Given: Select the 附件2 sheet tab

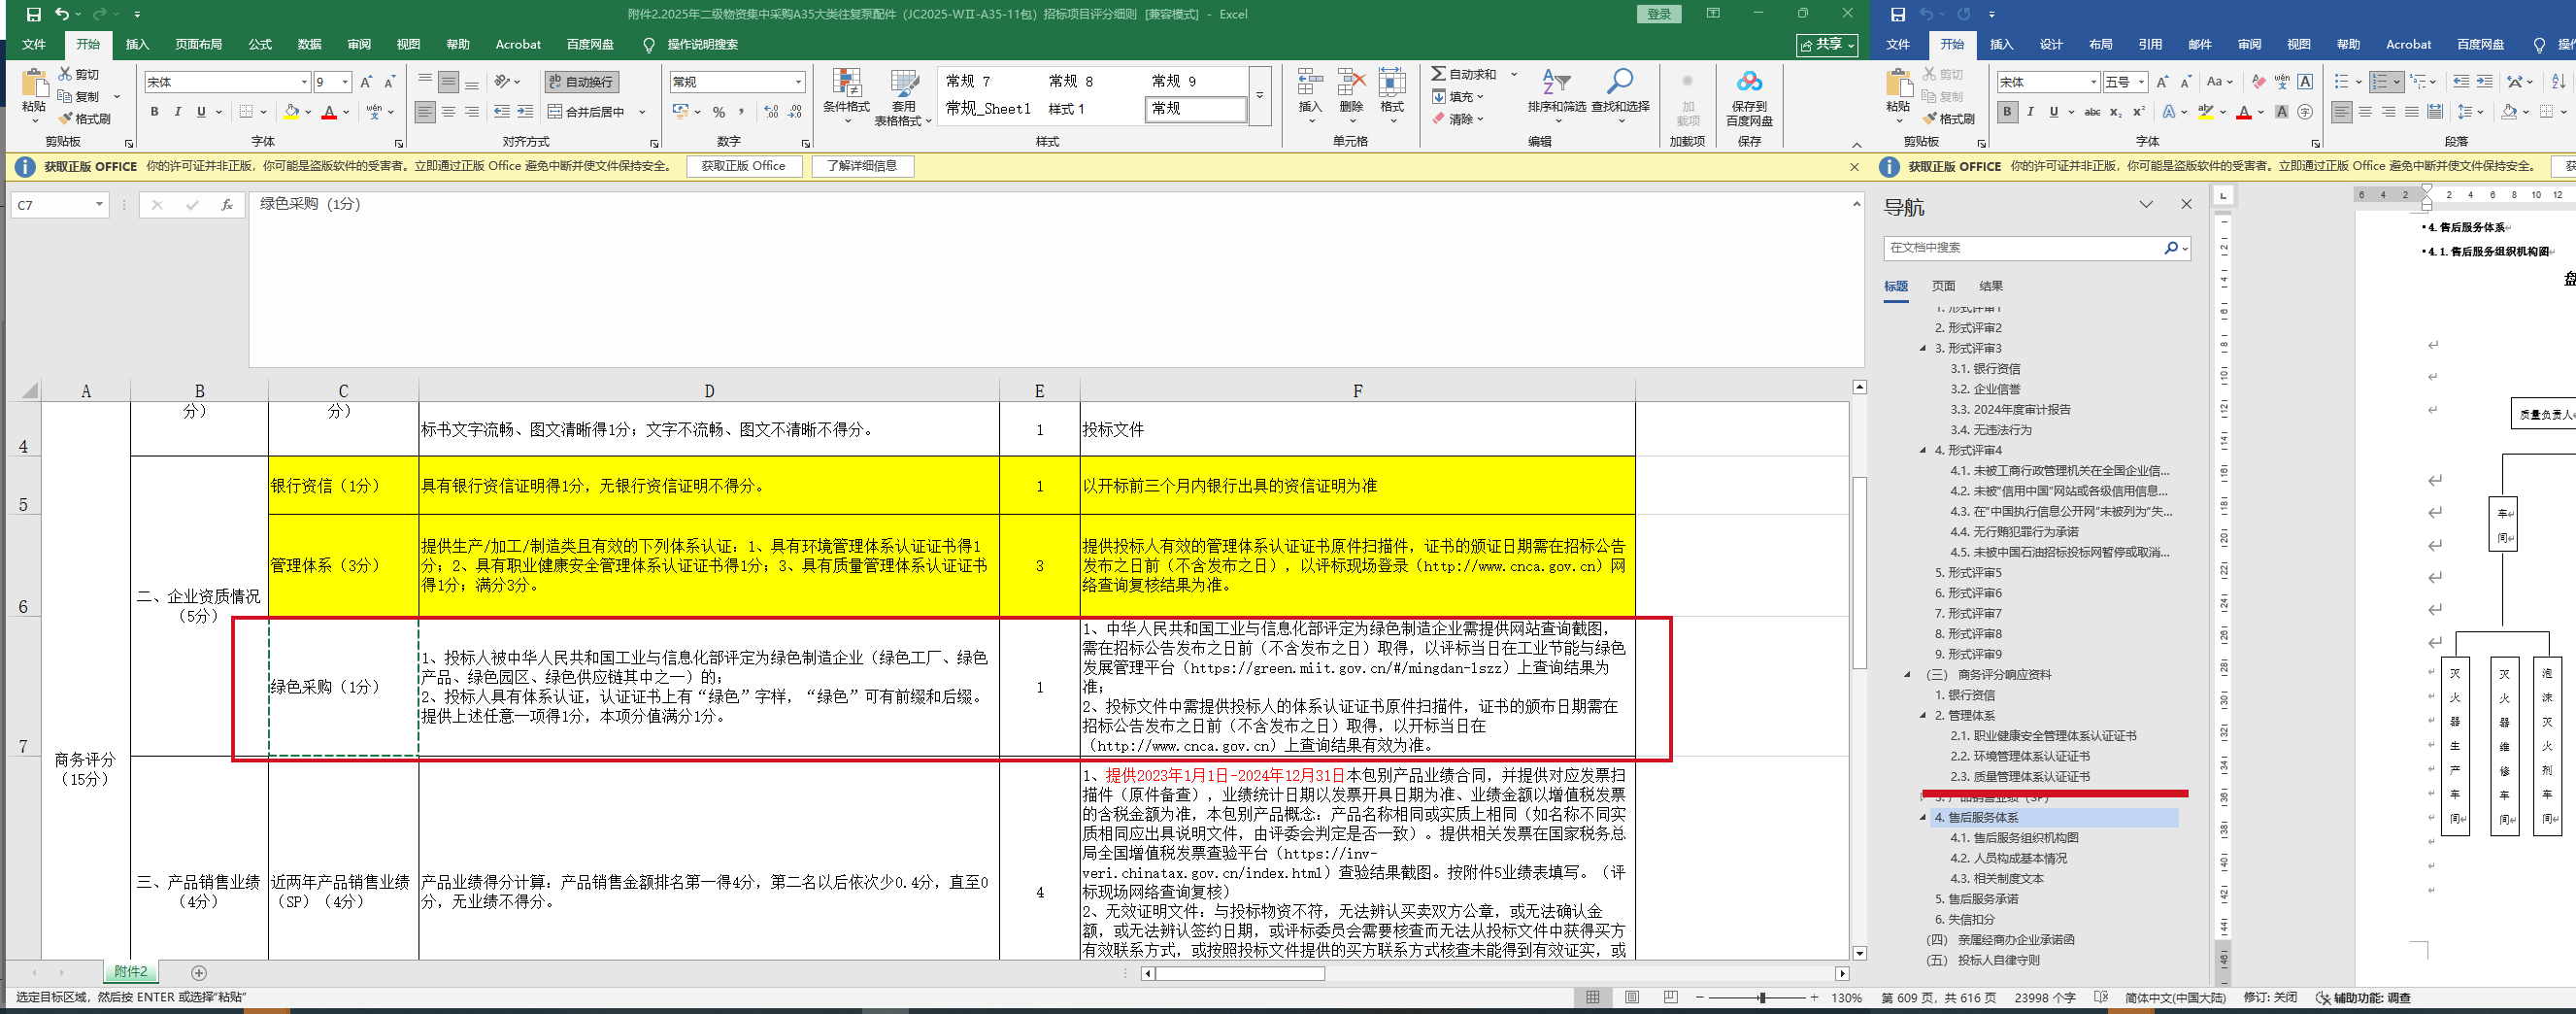Looking at the screenshot, I should [130, 972].
